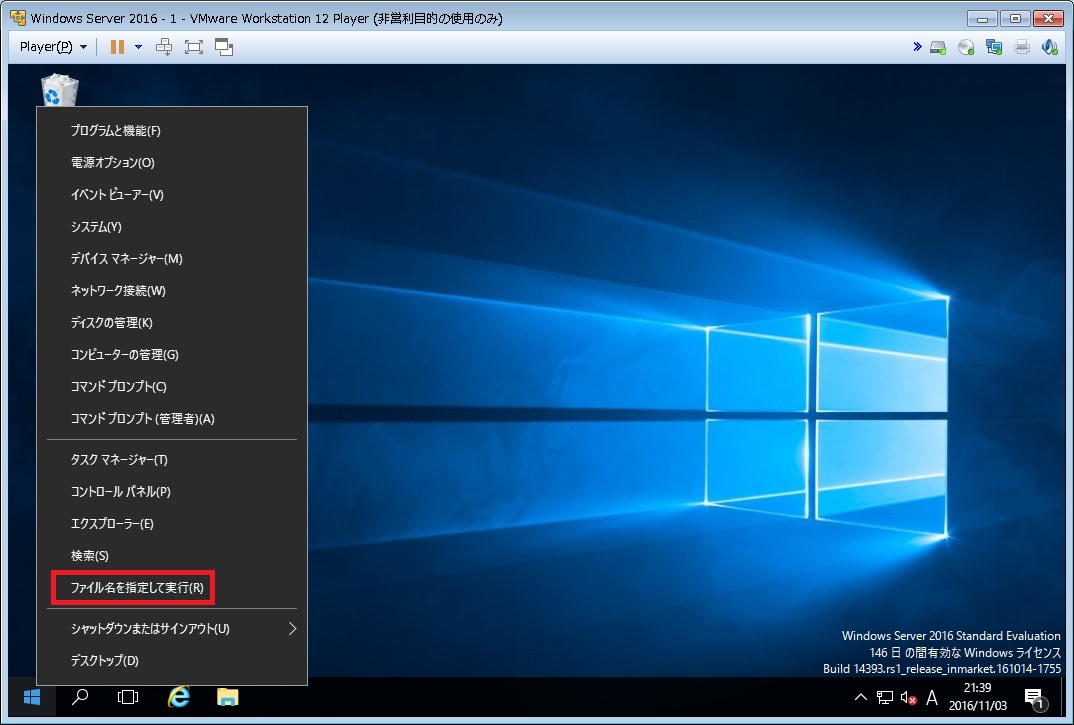Open File Explorer from taskbar
This screenshot has width=1074, height=725.
coord(227,698)
